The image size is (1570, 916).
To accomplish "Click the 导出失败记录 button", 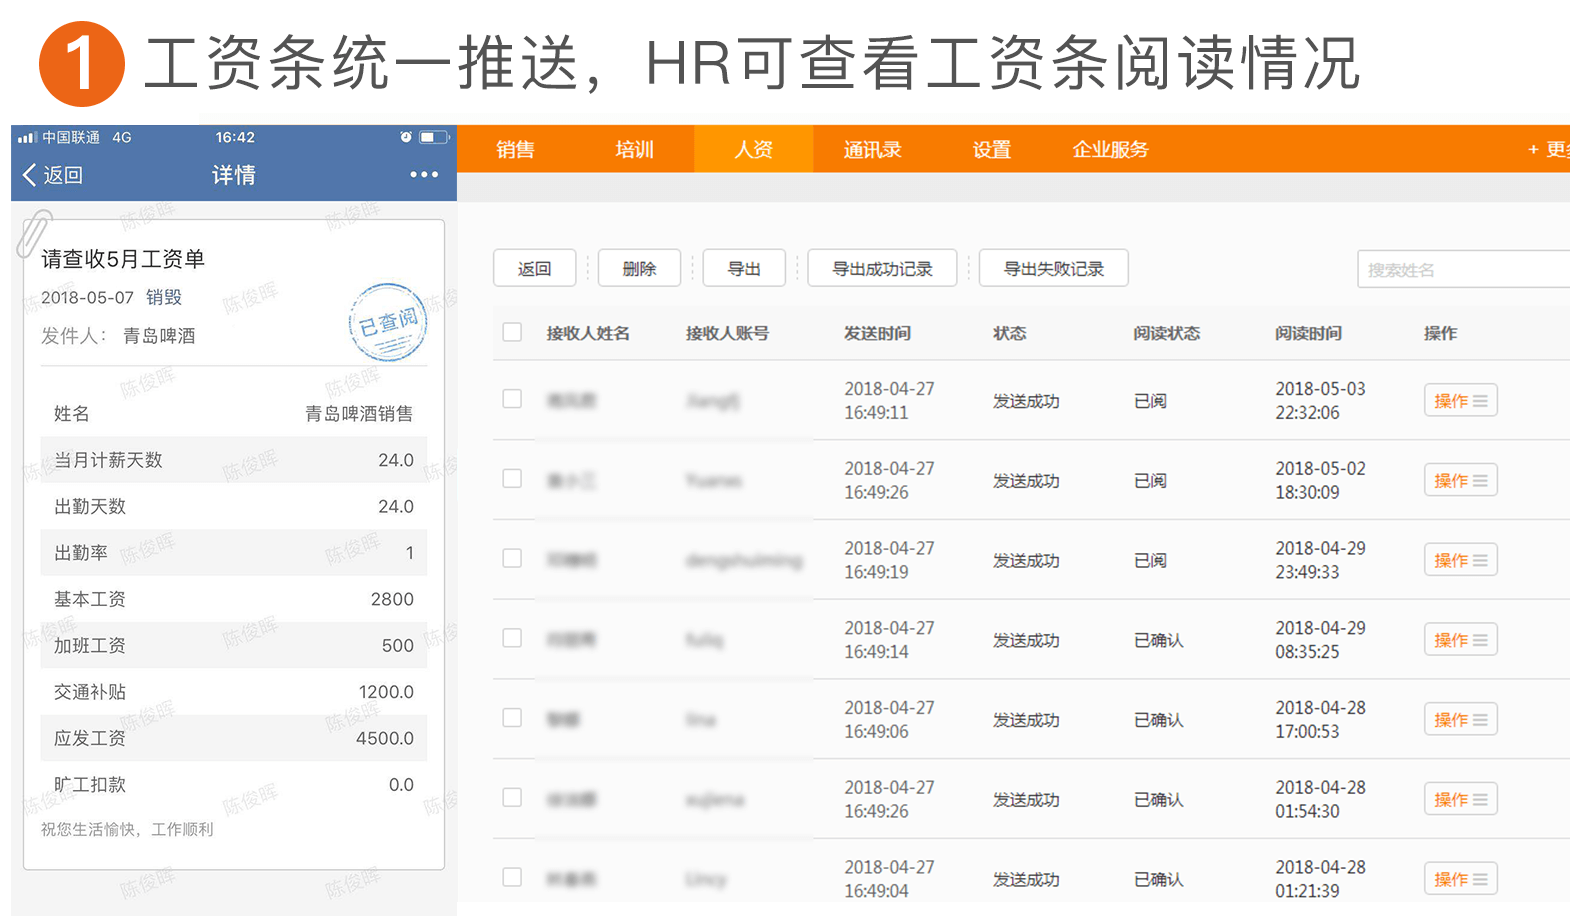I will [1054, 268].
